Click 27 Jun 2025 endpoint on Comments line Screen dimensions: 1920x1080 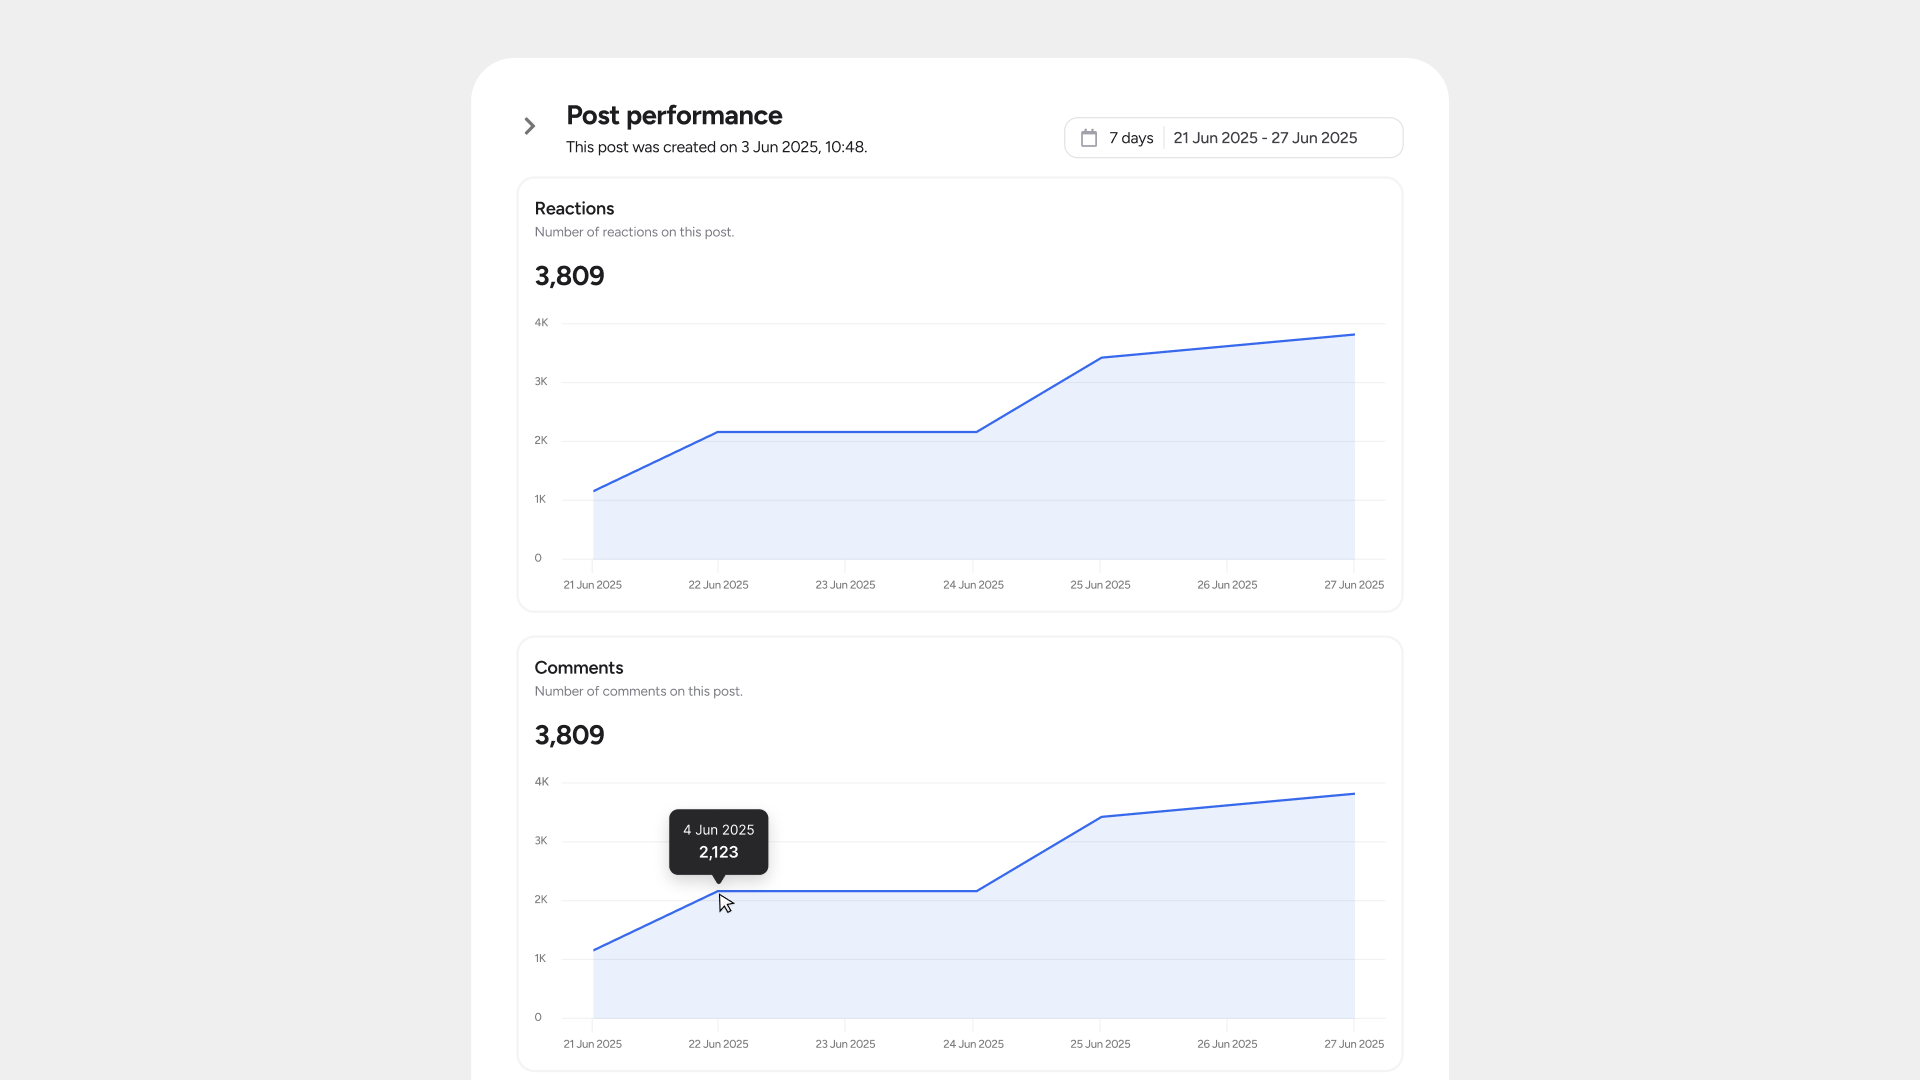[x=1354, y=794]
